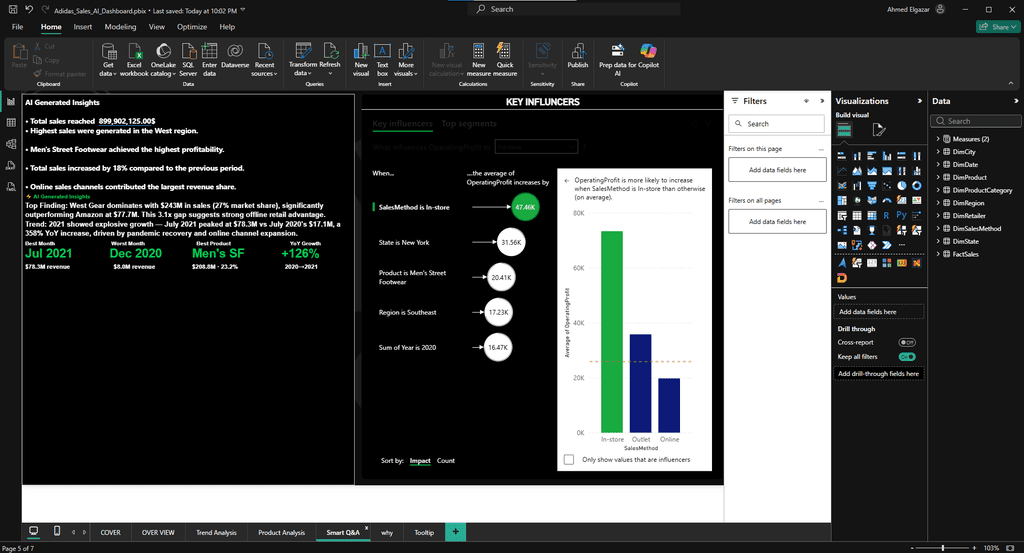
Task: Select the Python visual icon
Action: [901, 215]
